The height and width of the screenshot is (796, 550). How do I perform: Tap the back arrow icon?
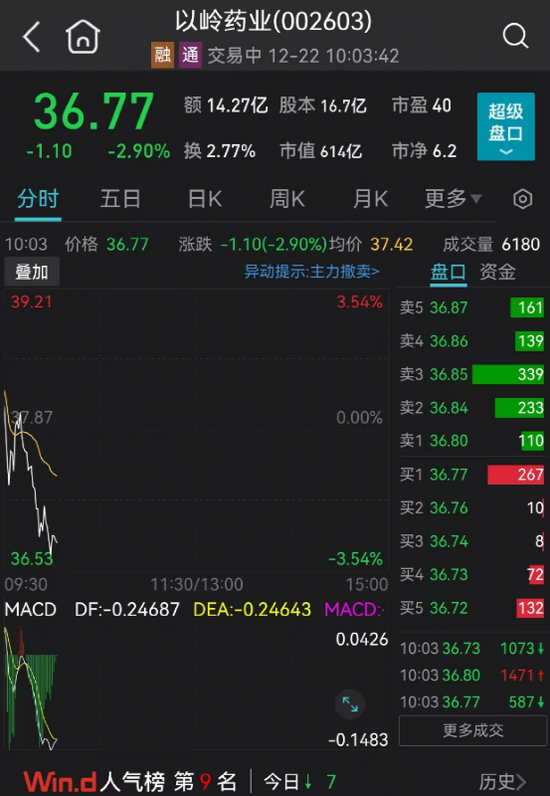tap(31, 36)
